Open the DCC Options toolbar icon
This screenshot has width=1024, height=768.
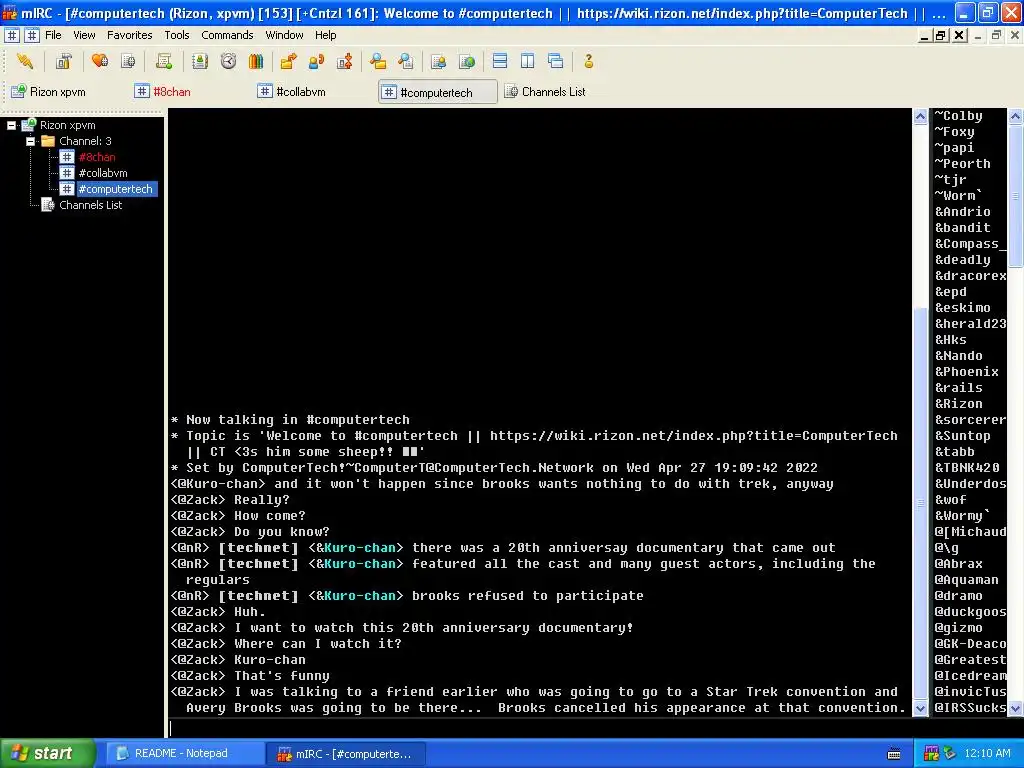point(344,61)
